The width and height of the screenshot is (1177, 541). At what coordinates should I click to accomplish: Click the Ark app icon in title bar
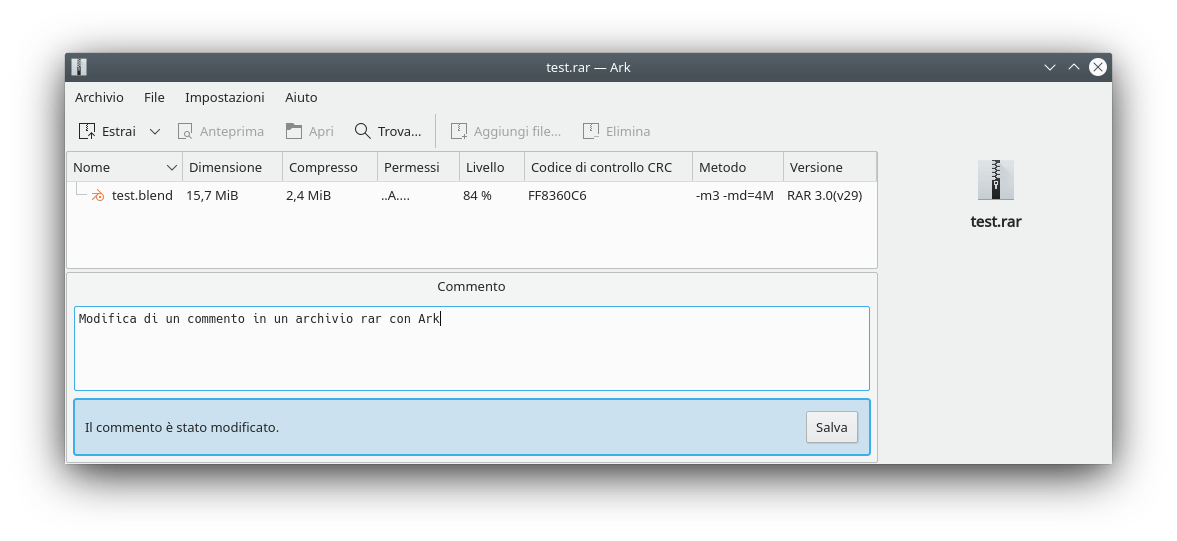click(x=80, y=67)
